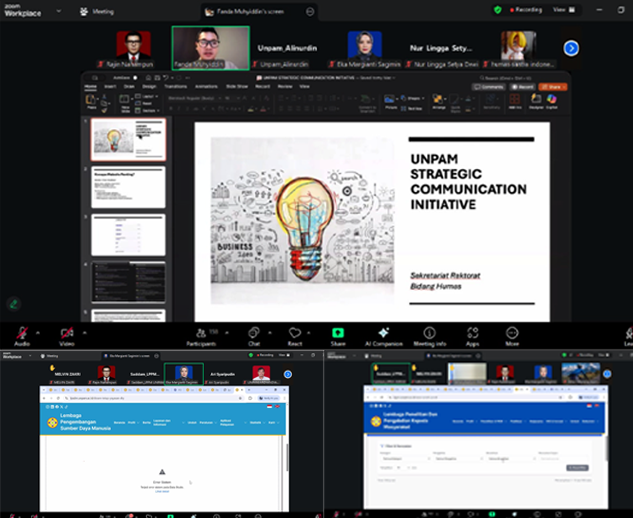Click the LPSDM browser address bar
Screen dimensions: 633x518
[x=153, y=398]
